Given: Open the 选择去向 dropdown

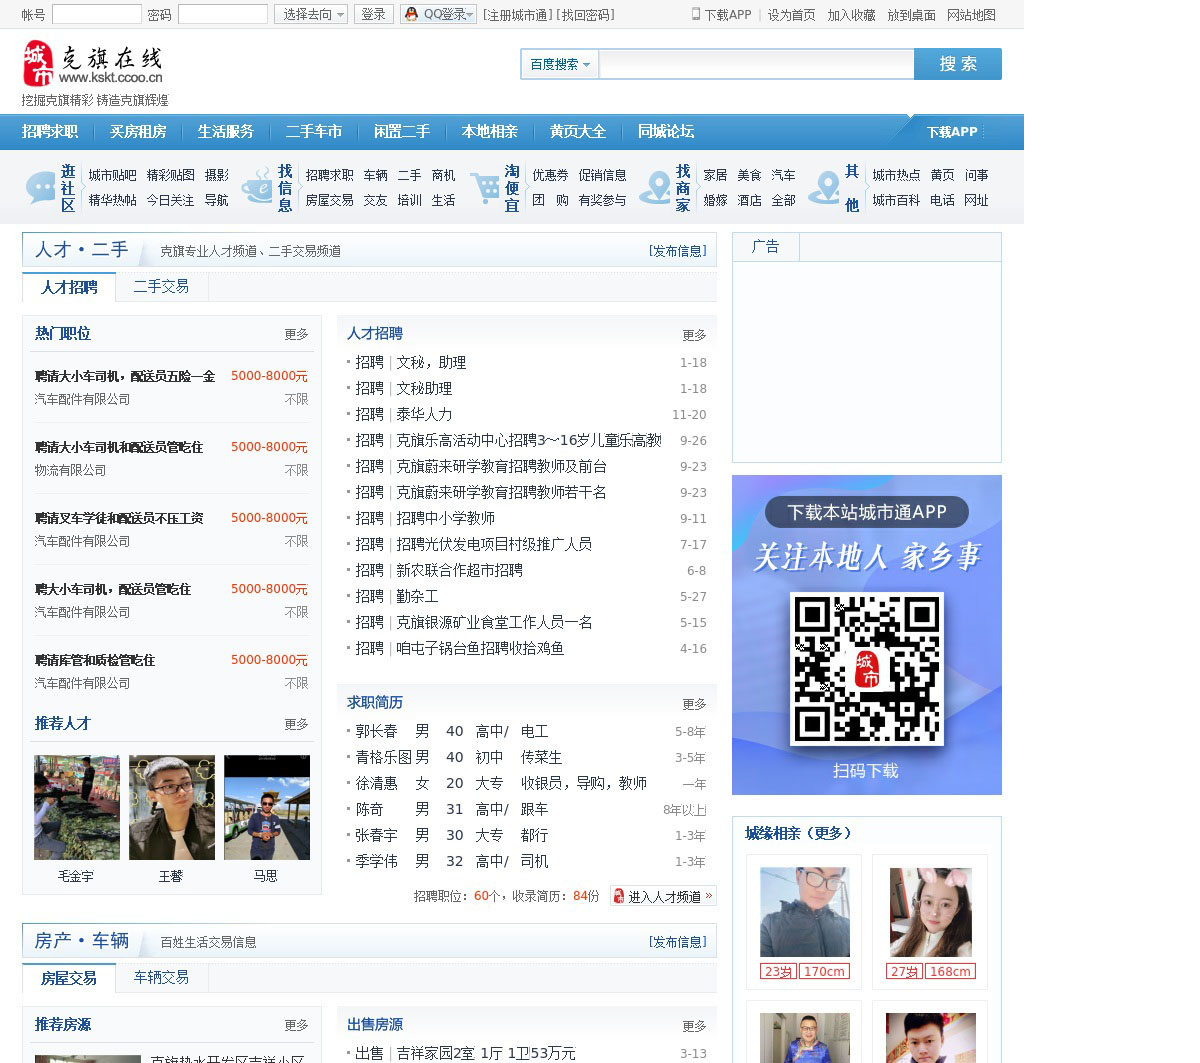Looking at the screenshot, I should click(311, 14).
